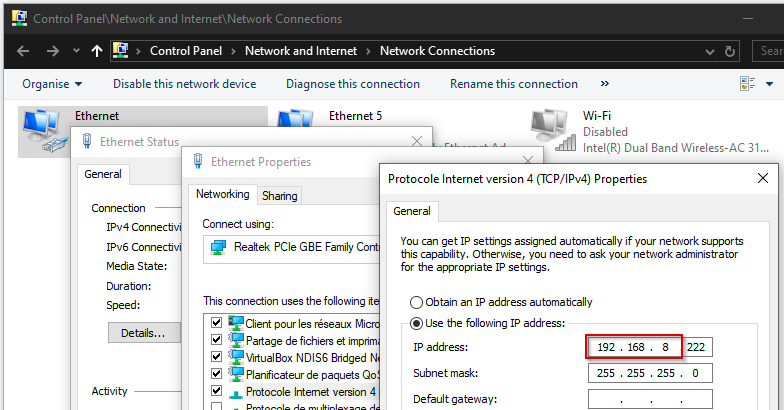Click the Up one level arrow
Screen dimensions: 784x410
click(x=96, y=51)
